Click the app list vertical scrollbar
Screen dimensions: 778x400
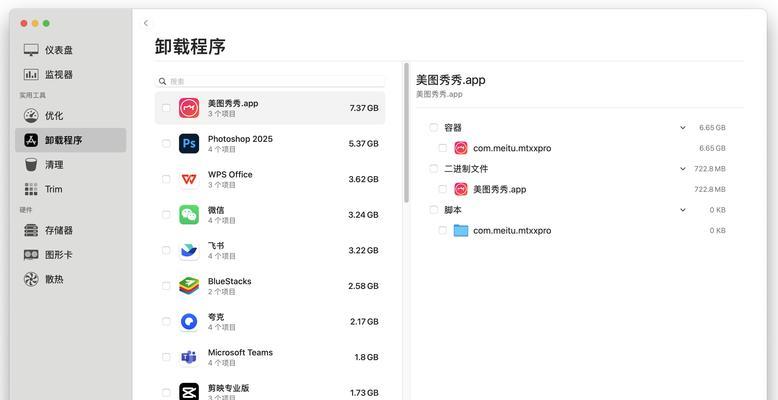coord(406,133)
